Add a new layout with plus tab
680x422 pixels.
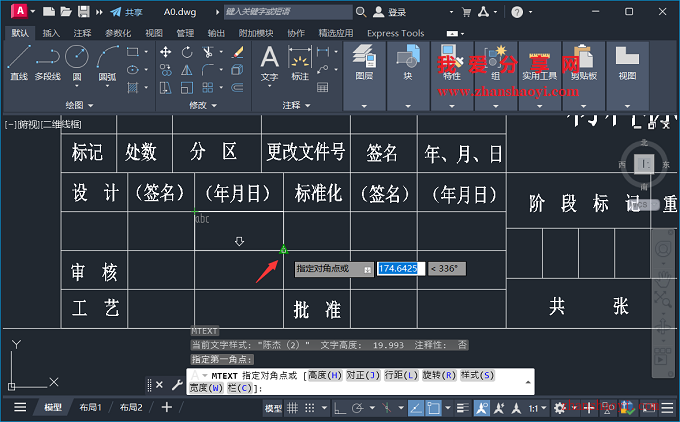(167, 407)
